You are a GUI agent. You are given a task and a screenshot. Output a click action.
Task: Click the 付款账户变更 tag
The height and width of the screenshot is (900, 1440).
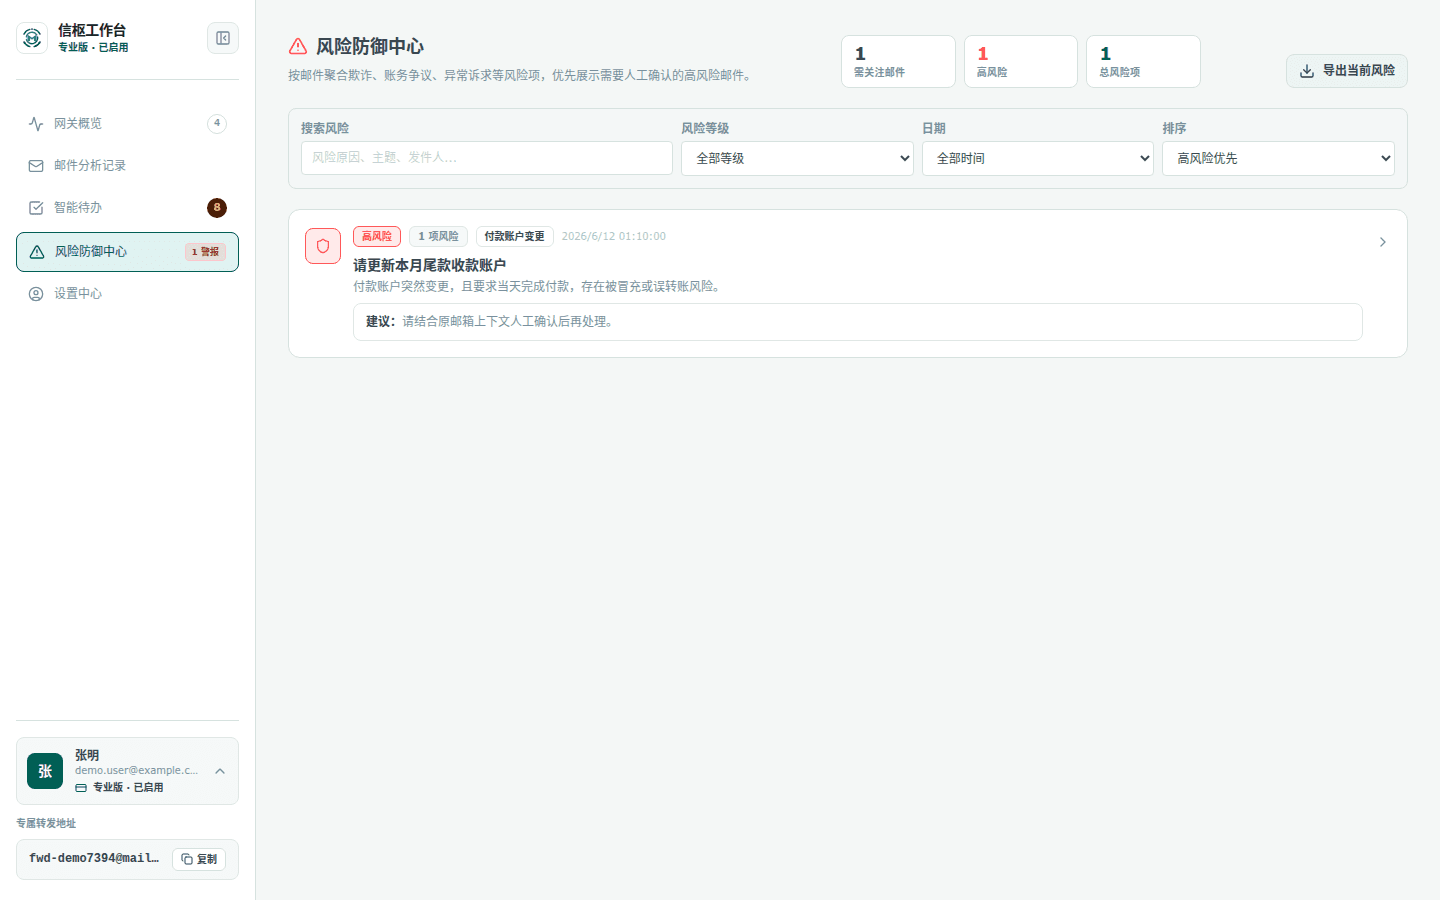[x=515, y=237]
